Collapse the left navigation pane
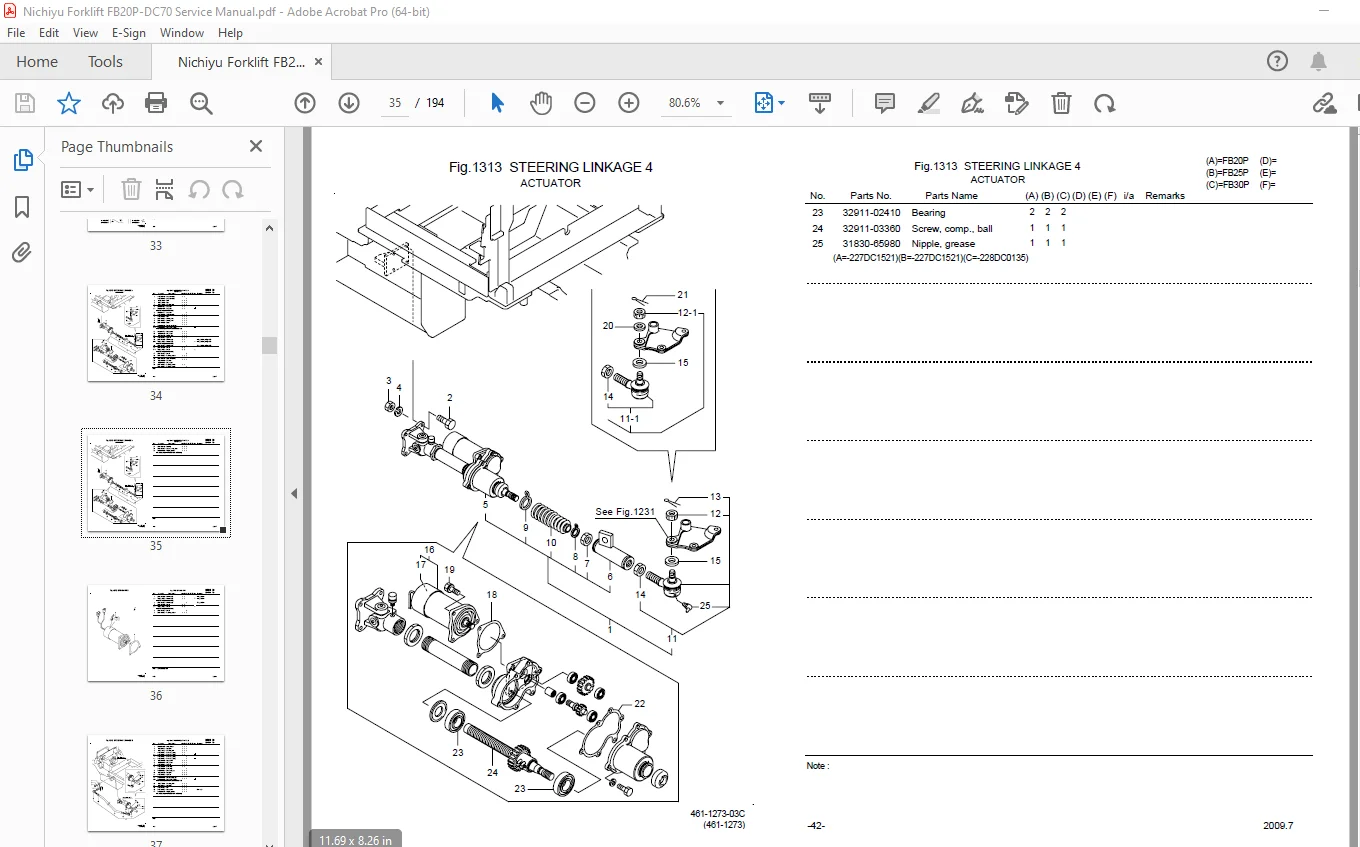The image size is (1360, 847). click(295, 493)
